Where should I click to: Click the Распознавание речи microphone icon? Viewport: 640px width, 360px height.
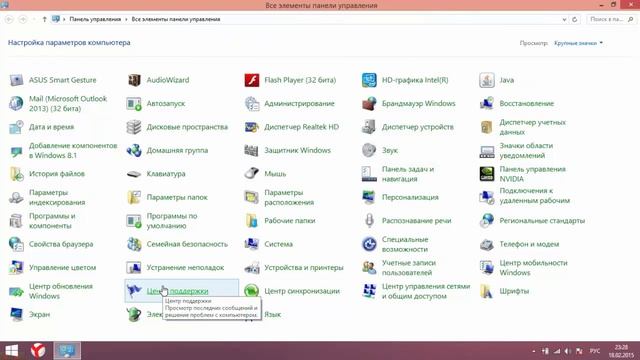point(369,221)
